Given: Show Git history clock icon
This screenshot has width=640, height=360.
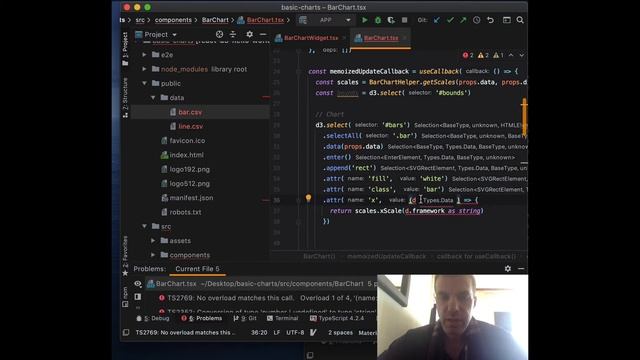Looking at the screenshot, I should tap(477, 20).
